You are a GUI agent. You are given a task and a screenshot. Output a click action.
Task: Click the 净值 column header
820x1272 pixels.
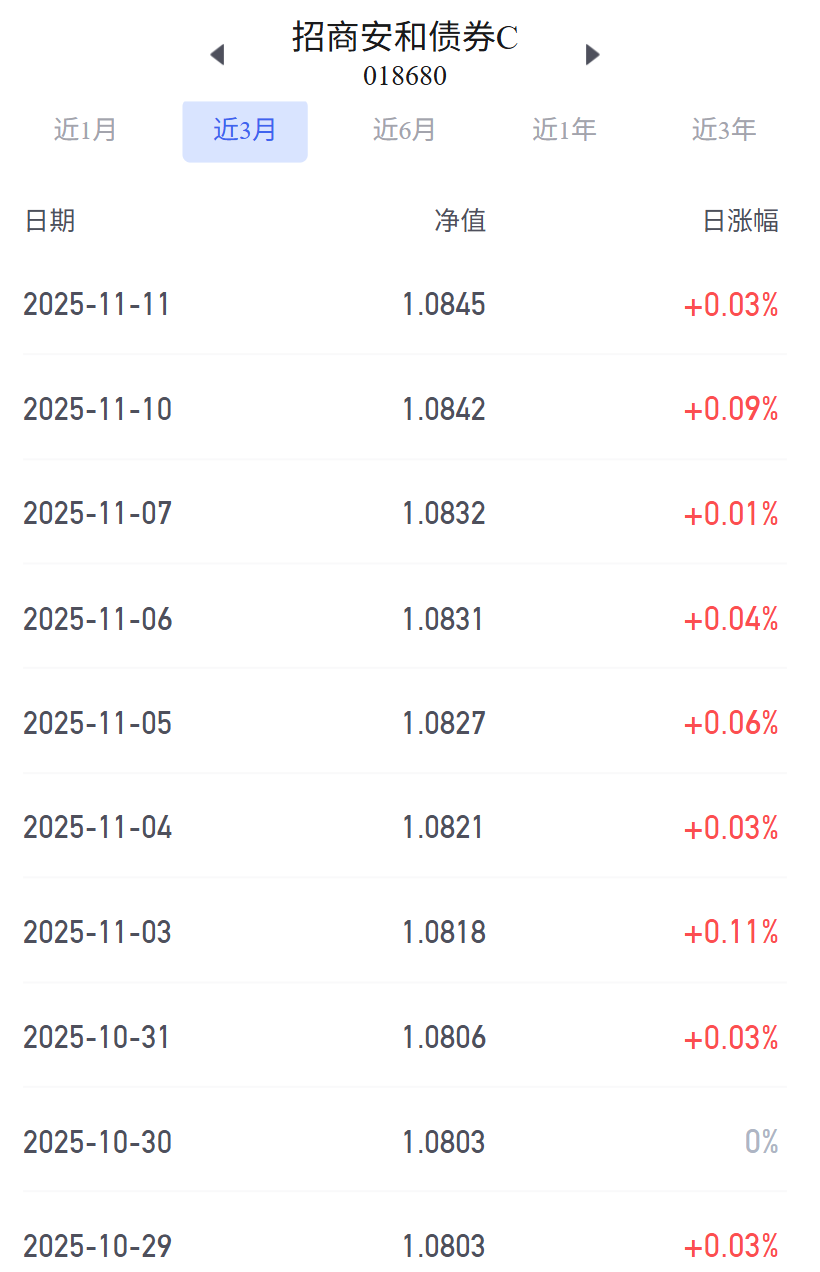coord(460,221)
